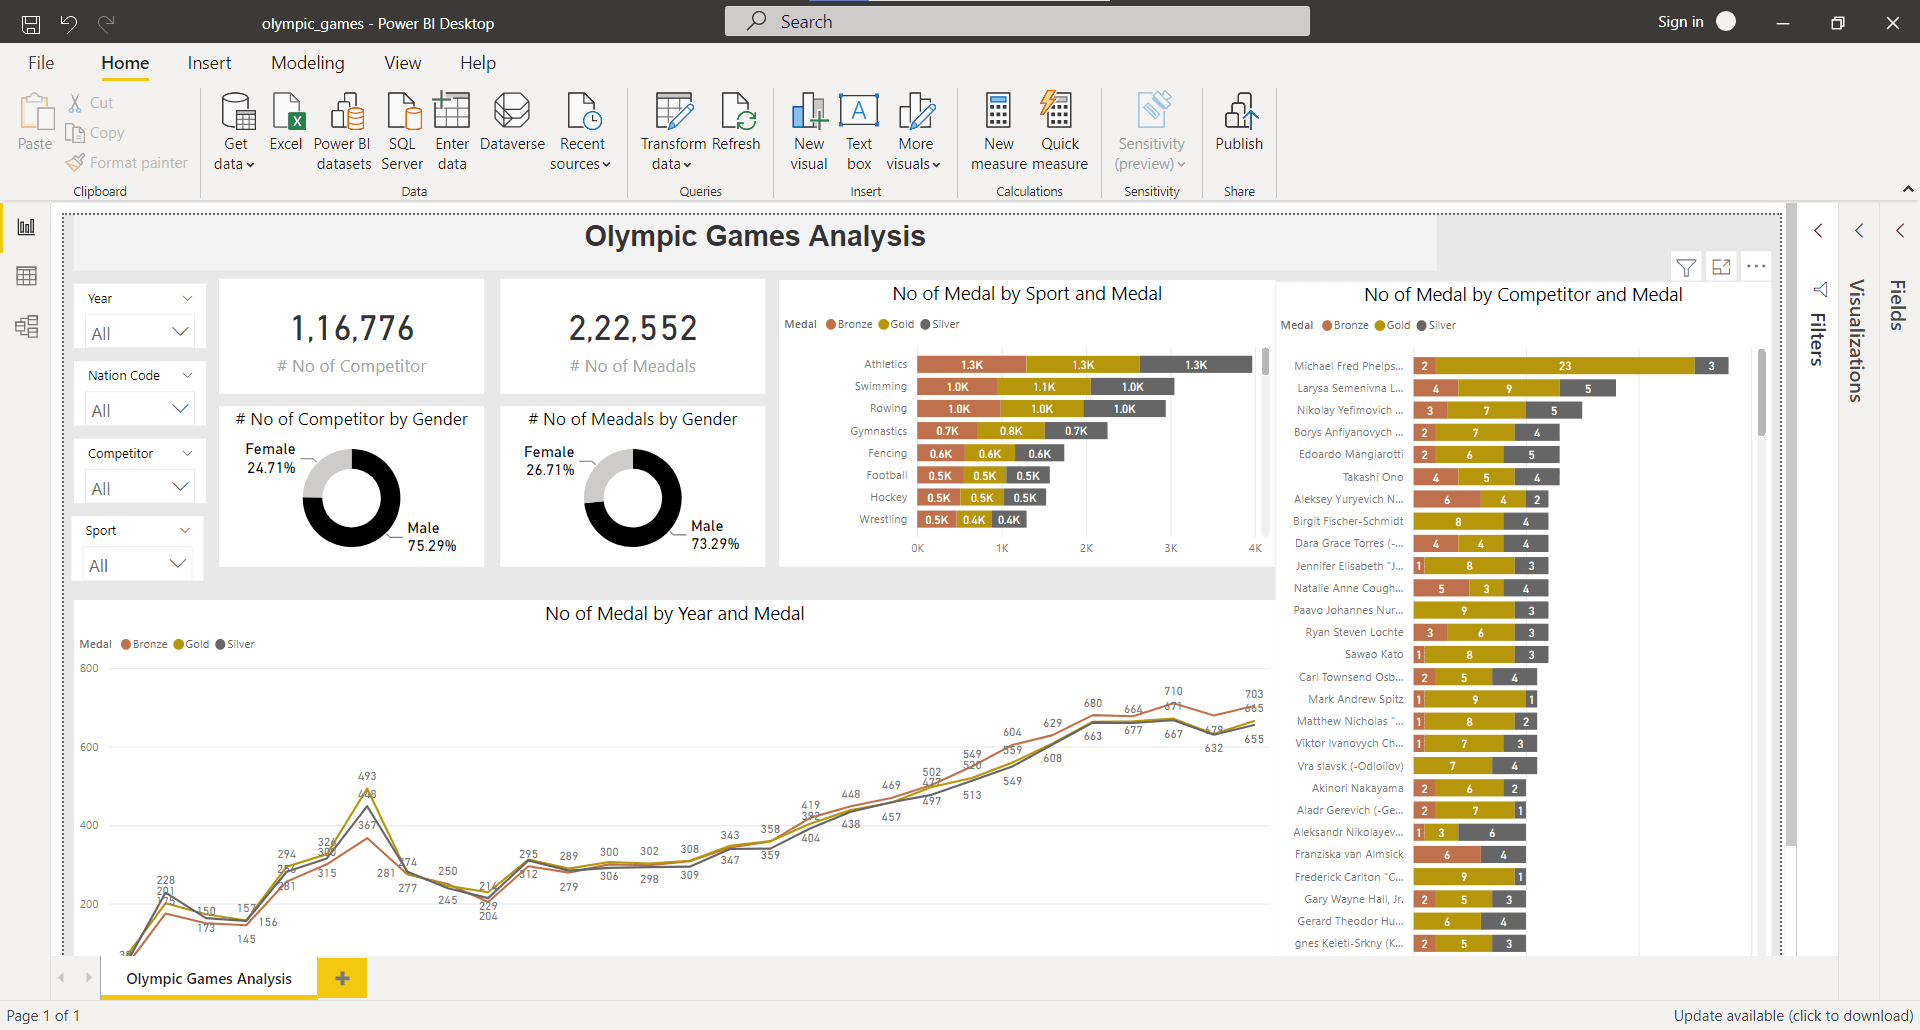Open the Get data tool
This screenshot has width=1920, height=1030.
pyautogui.click(x=234, y=130)
